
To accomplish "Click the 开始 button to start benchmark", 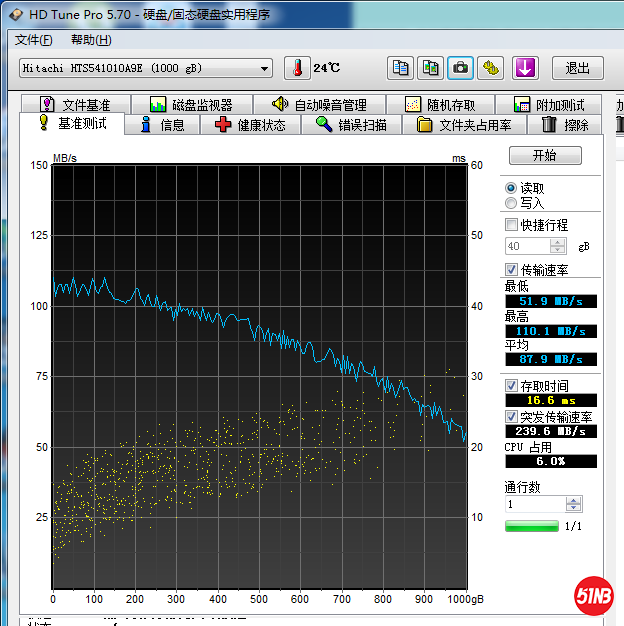I will [544, 156].
